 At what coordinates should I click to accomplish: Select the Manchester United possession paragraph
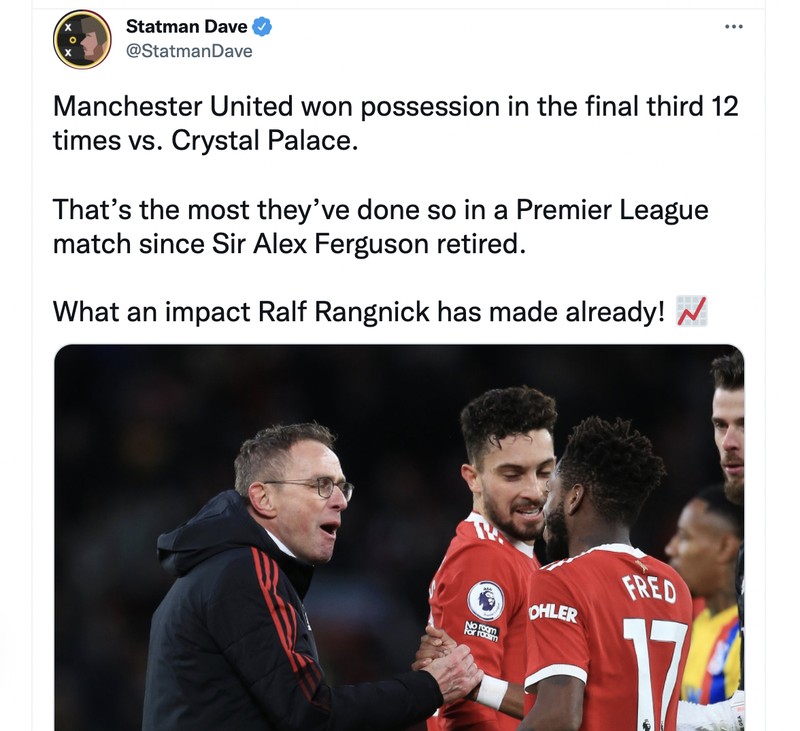point(395,123)
